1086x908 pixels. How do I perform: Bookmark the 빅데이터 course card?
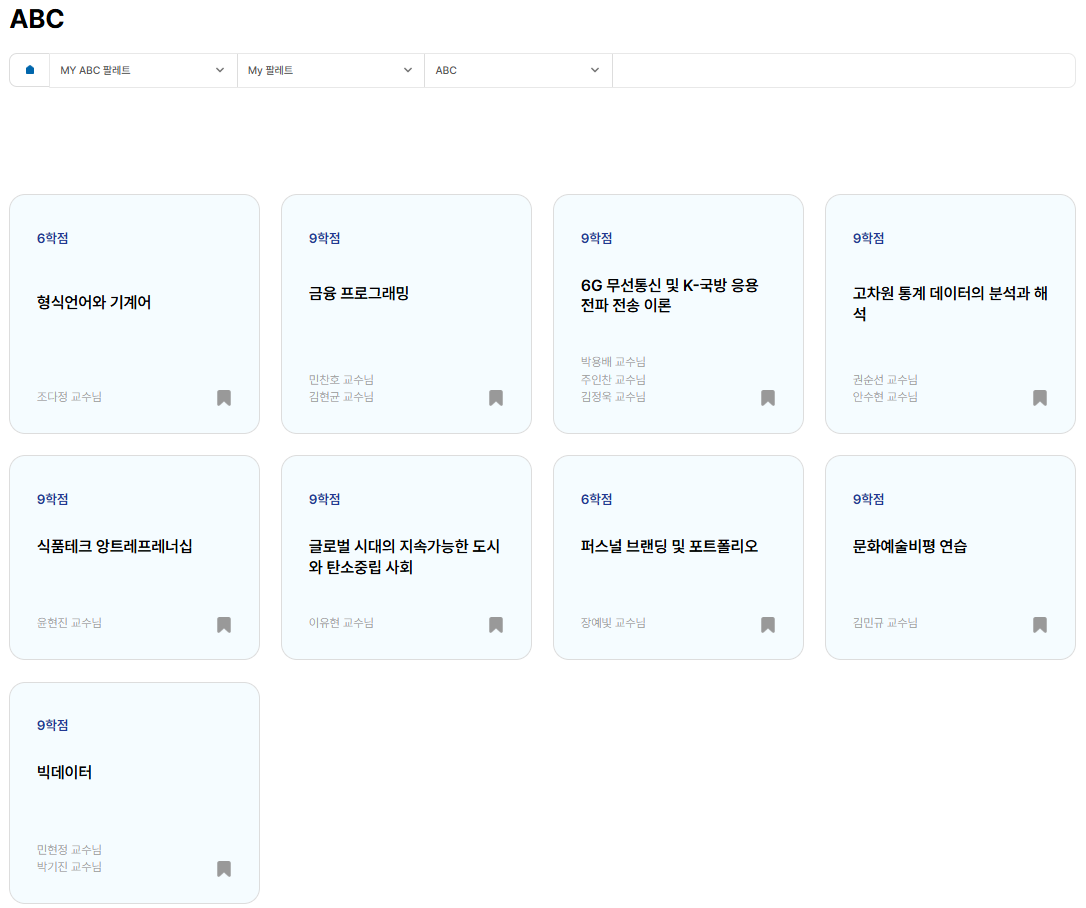pyautogui.click(x=224, y=869)
